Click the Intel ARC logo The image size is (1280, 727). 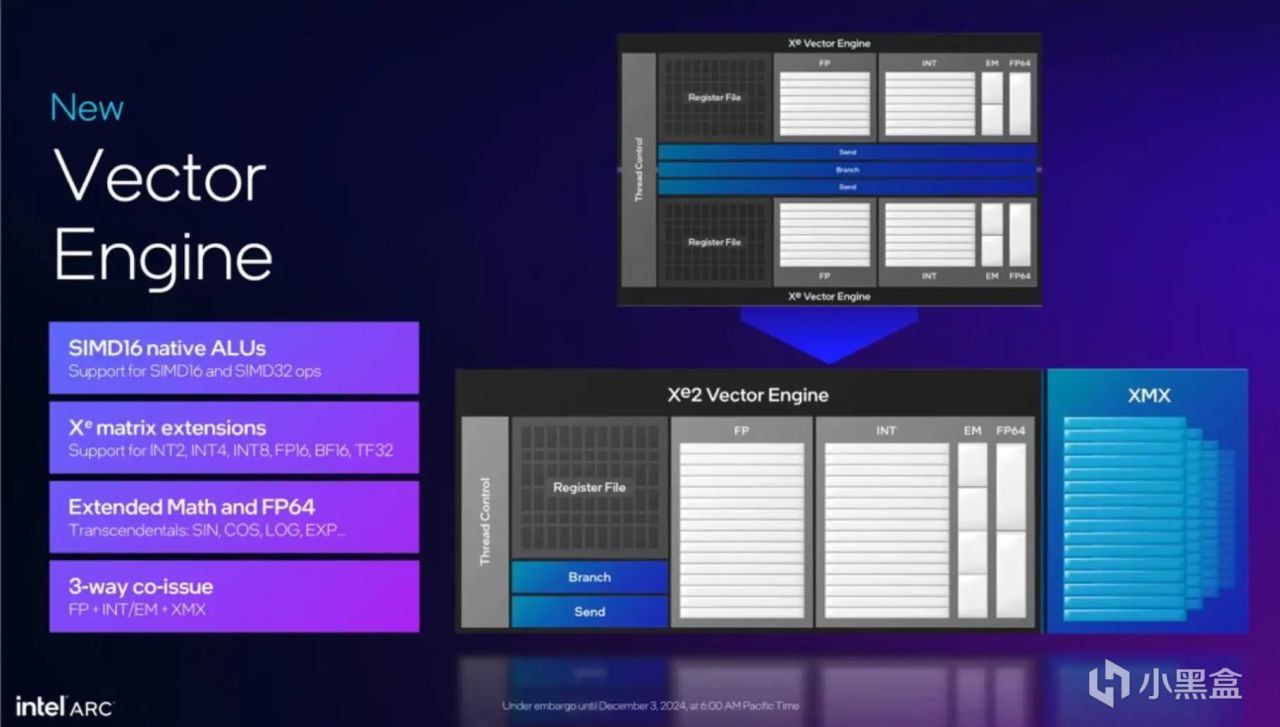click(64, 707)
